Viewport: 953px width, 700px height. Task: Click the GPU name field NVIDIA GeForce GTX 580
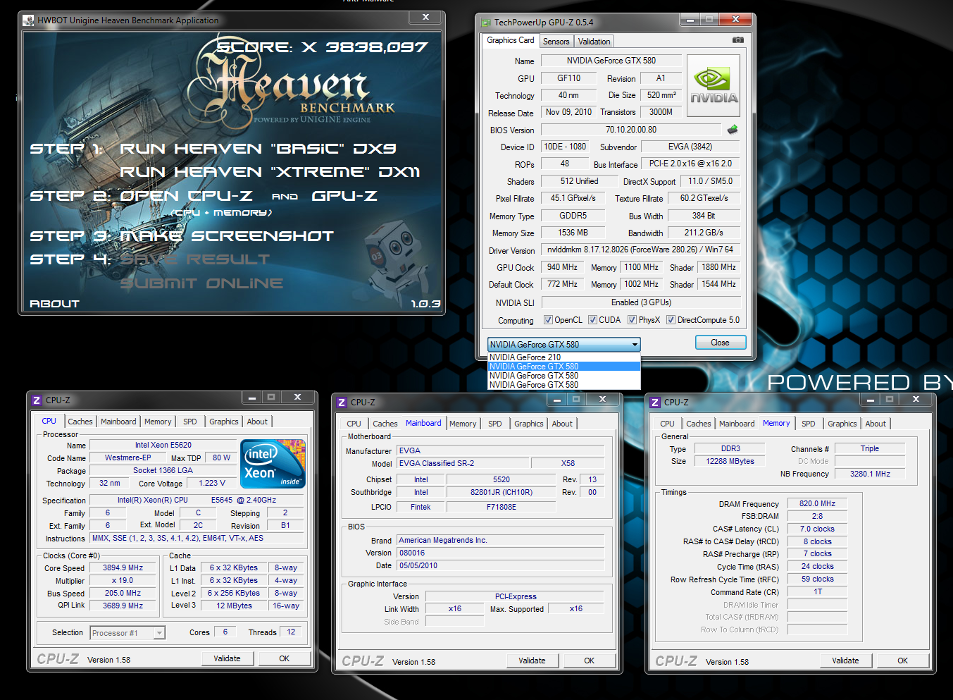coord(611,61)
